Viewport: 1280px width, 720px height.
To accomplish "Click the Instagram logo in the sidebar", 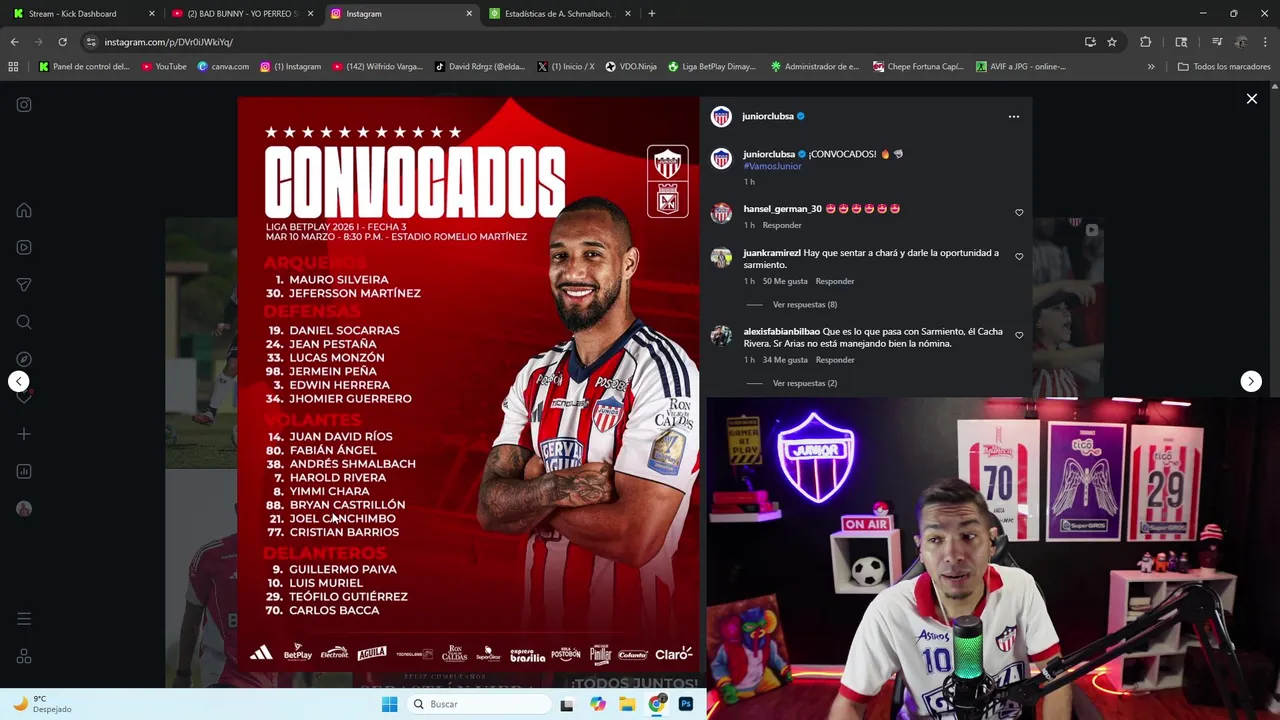I will point(24,104).
